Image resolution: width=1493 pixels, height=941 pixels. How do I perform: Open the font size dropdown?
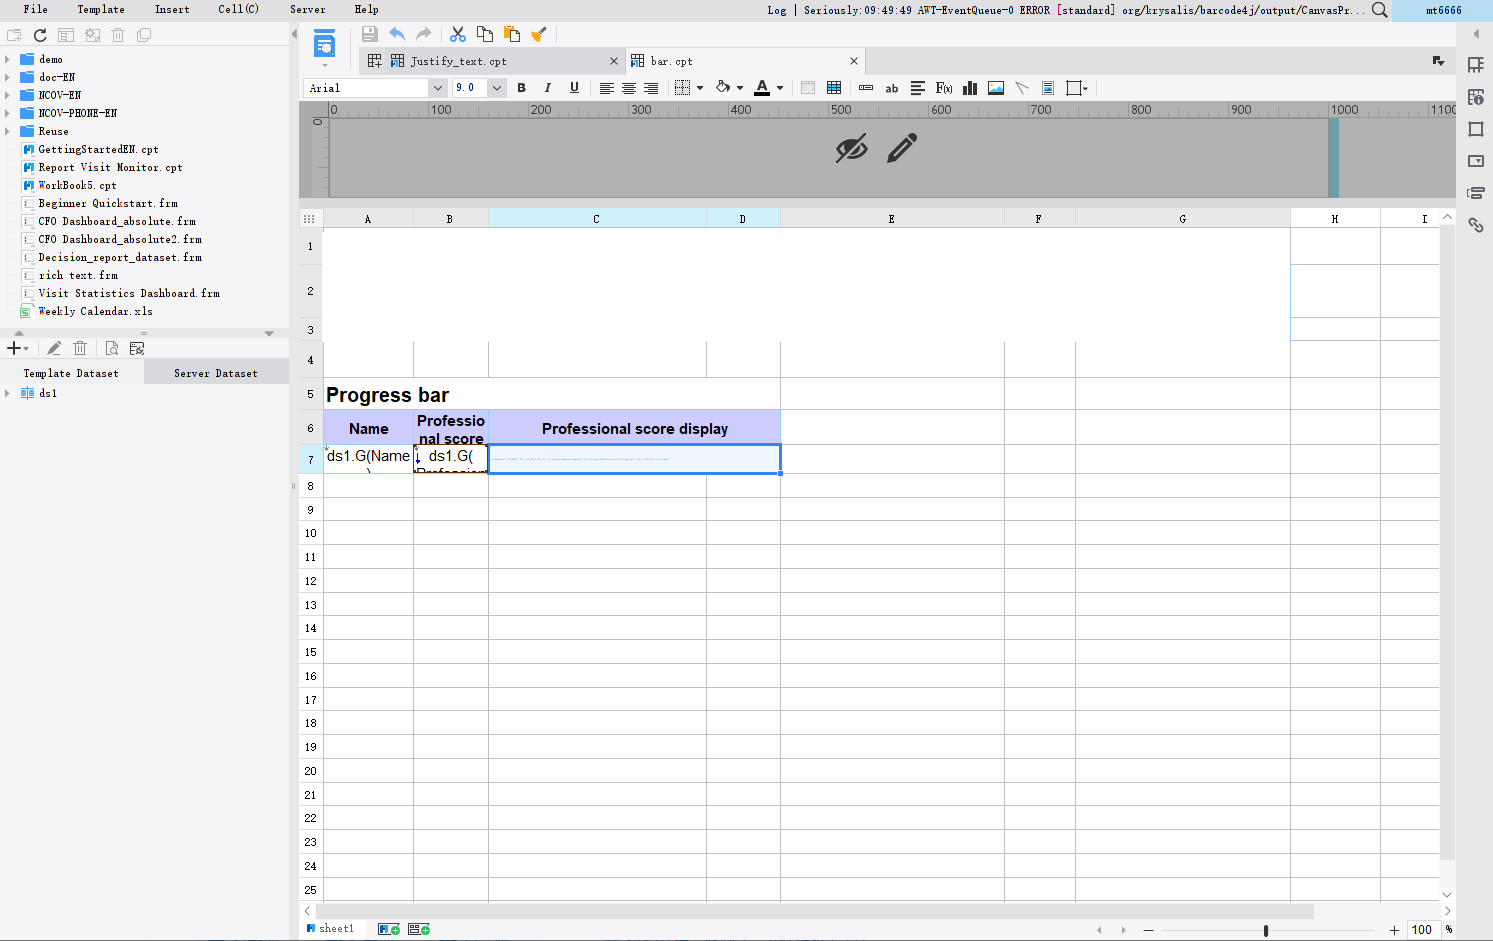(x=496, y=87)
